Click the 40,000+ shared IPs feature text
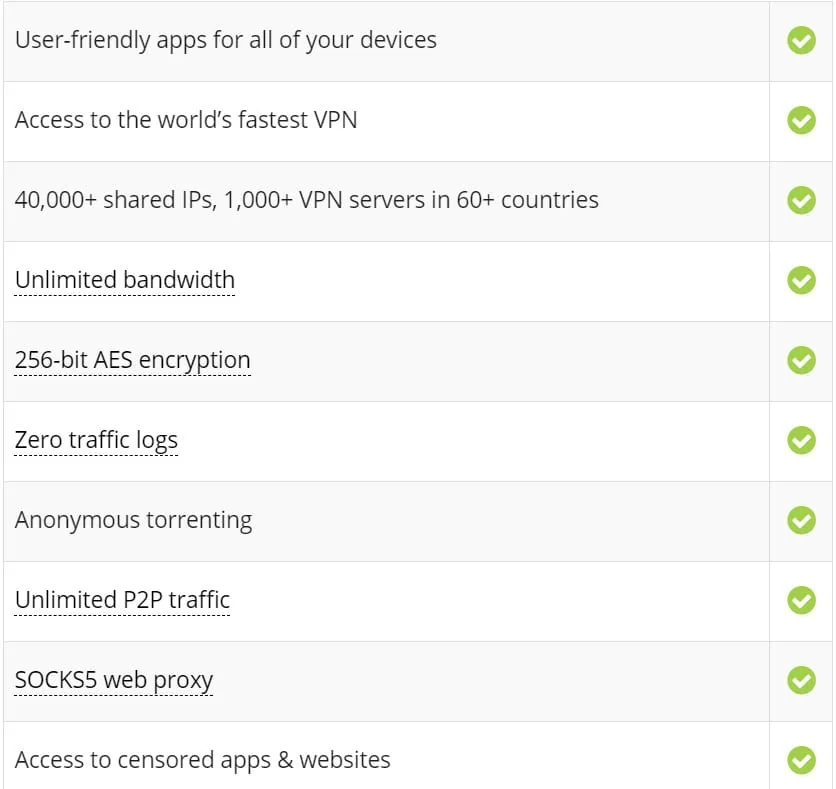 tap(307, 200)
